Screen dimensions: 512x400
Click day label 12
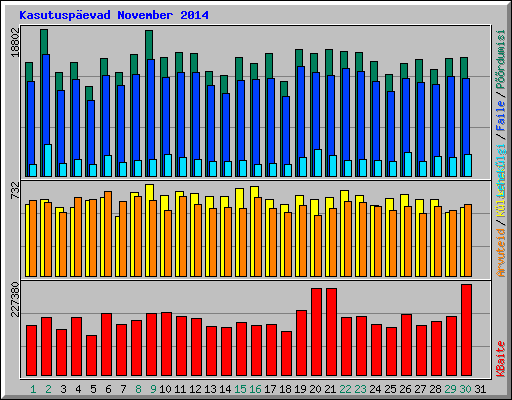(195, 389)
